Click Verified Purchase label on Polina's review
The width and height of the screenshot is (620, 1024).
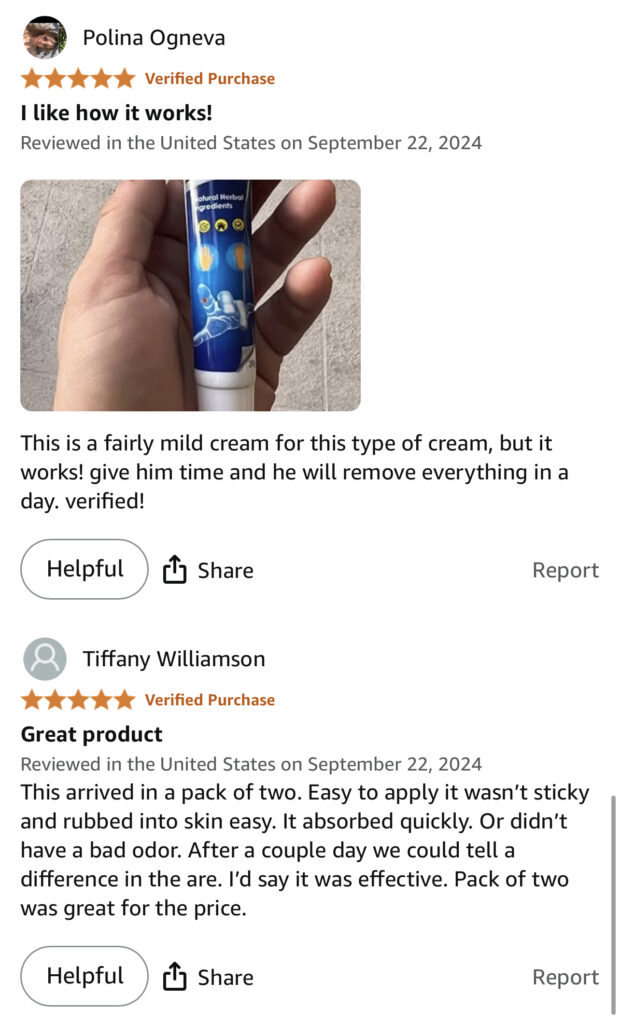[210, 78]
